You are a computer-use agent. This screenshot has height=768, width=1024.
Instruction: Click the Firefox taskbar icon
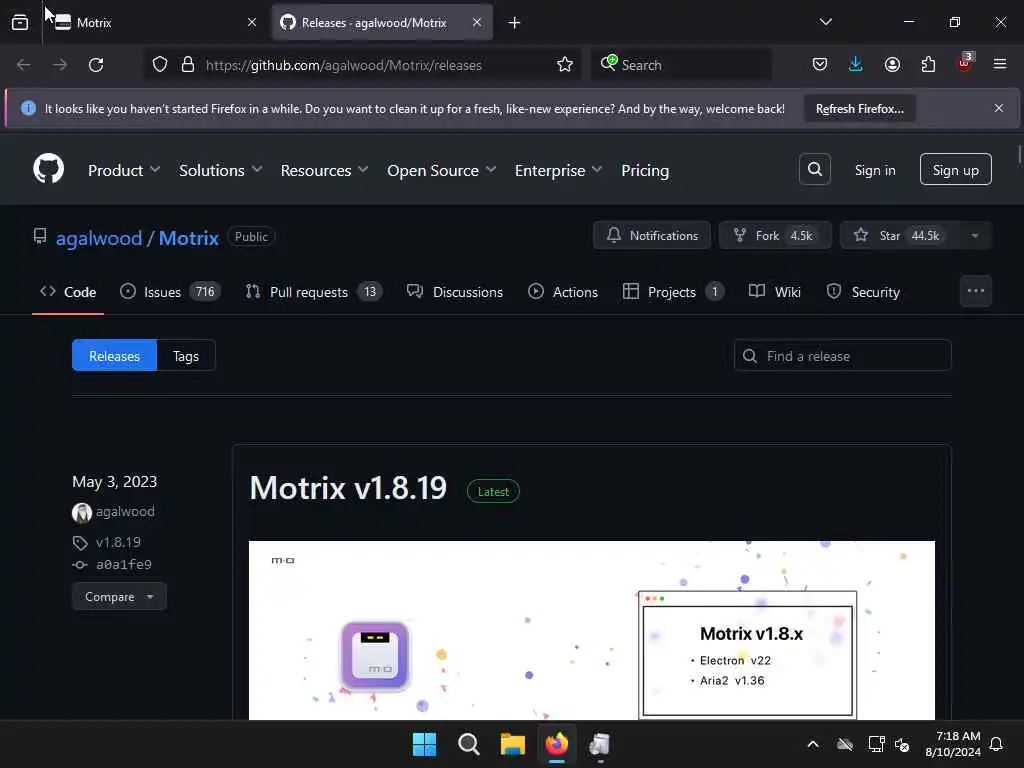tap(556, 744)
